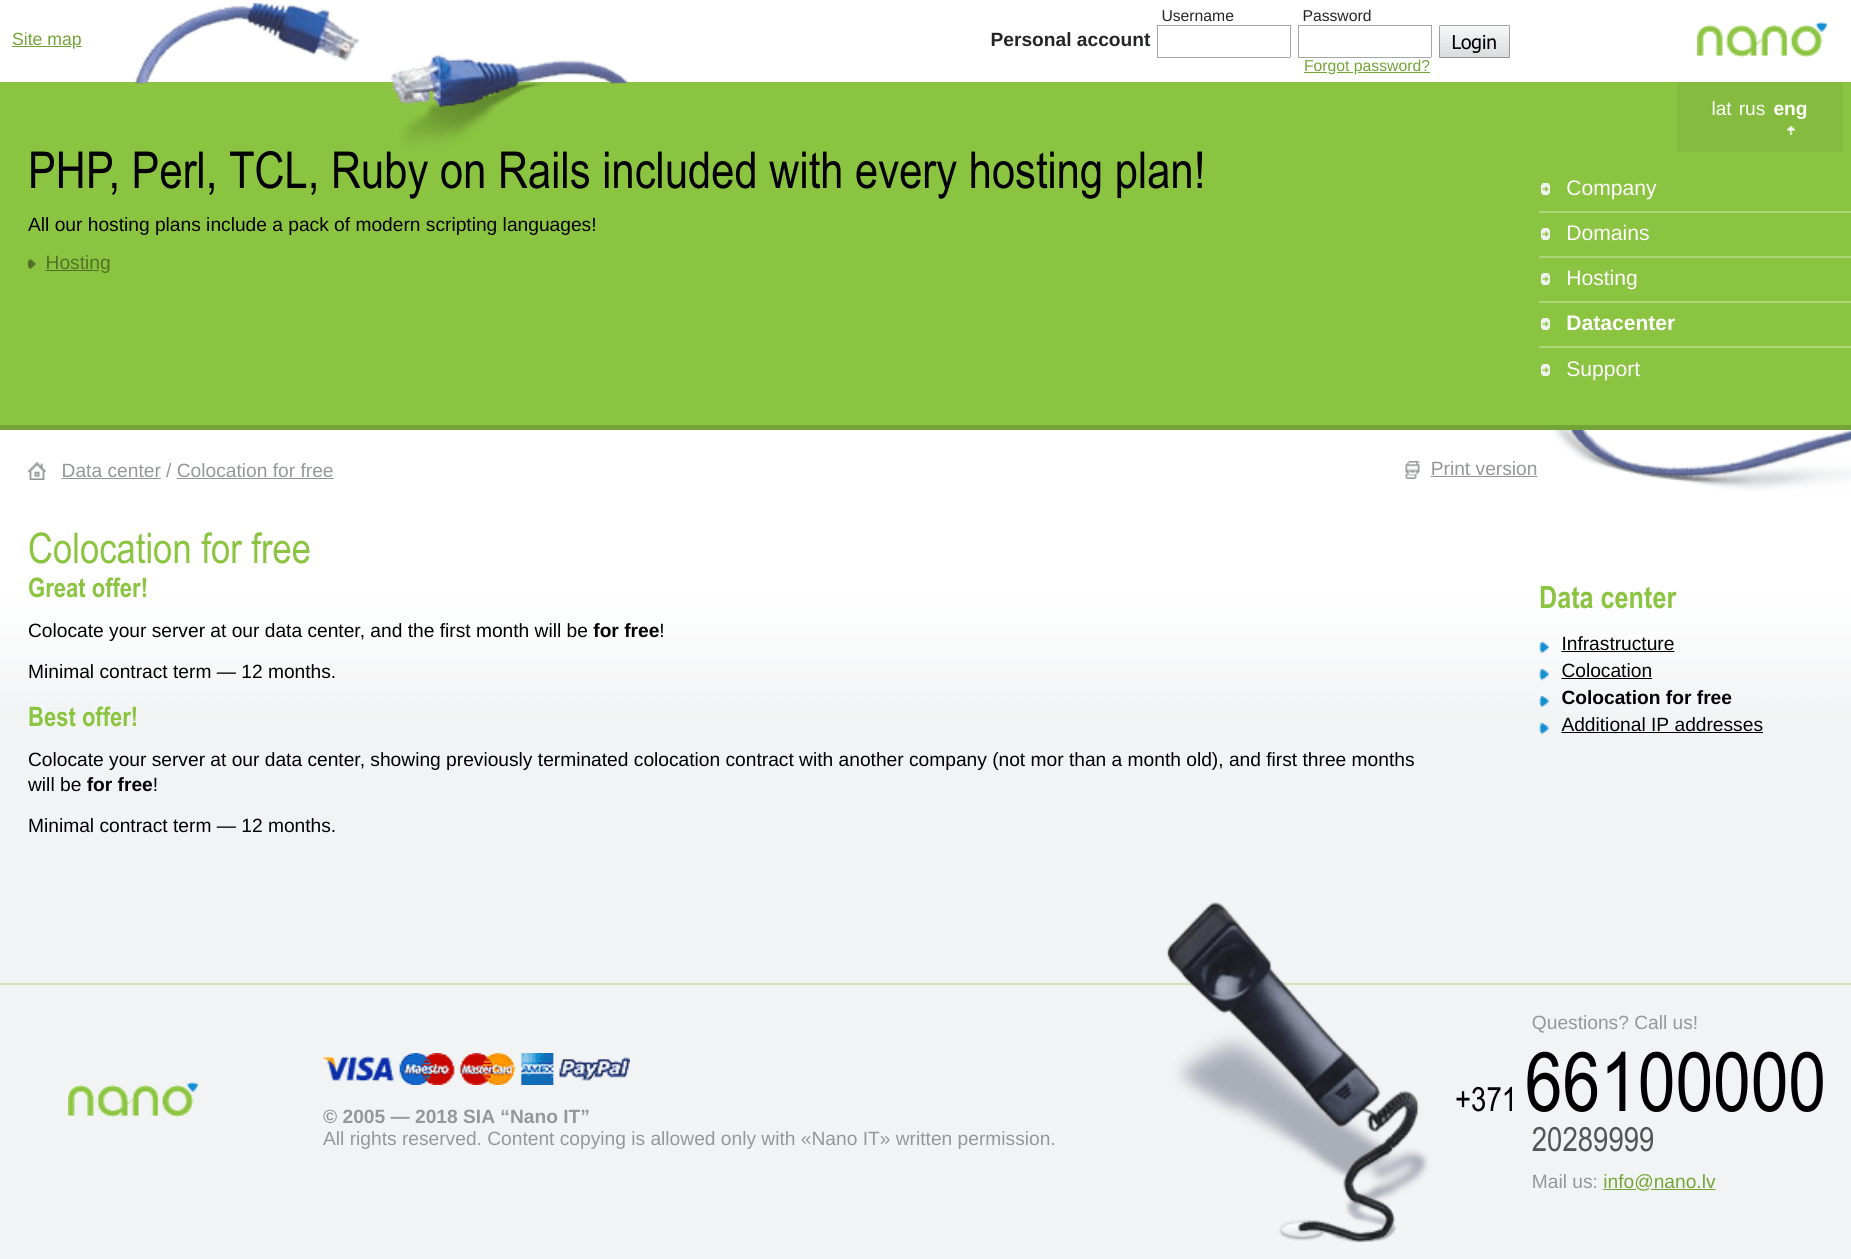
Task: Click the printer icon beside Print version
Action: (x=1412, y=470)
